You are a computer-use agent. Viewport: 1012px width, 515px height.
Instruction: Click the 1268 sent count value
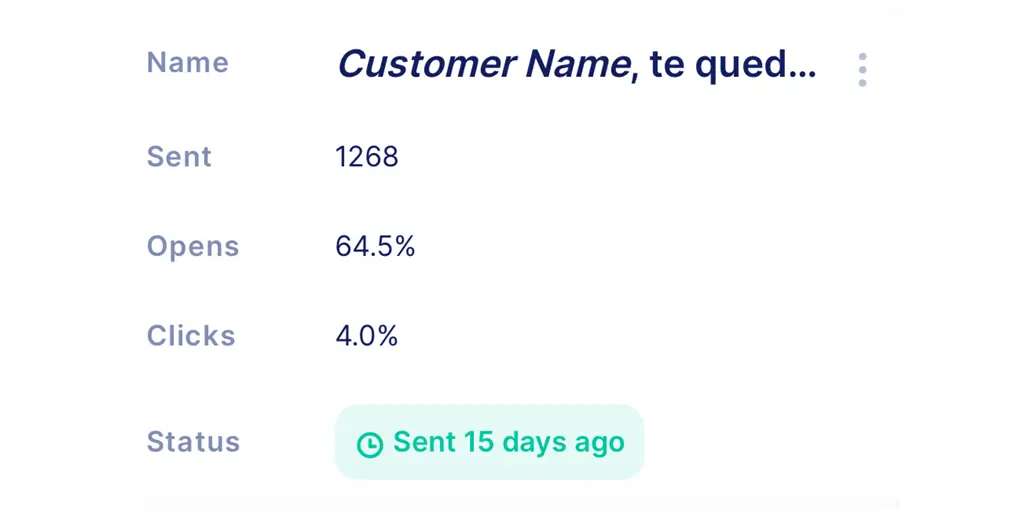(367, 157)
